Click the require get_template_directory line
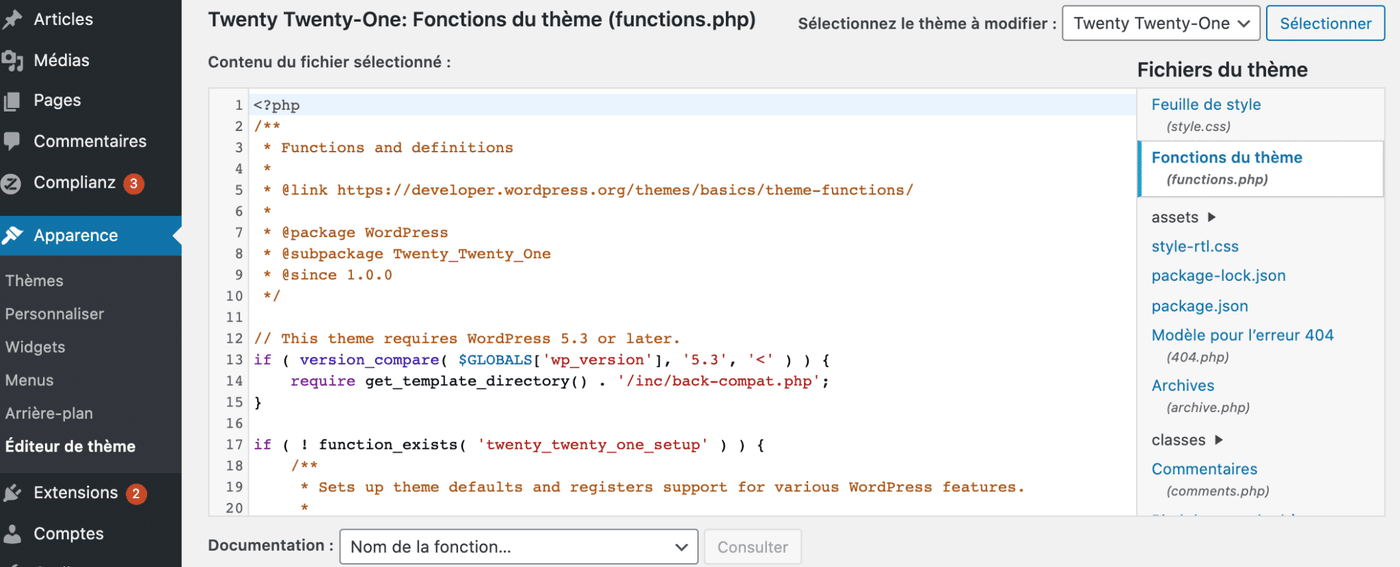Viewport: 1400px width, 567px height. [560, 381]
